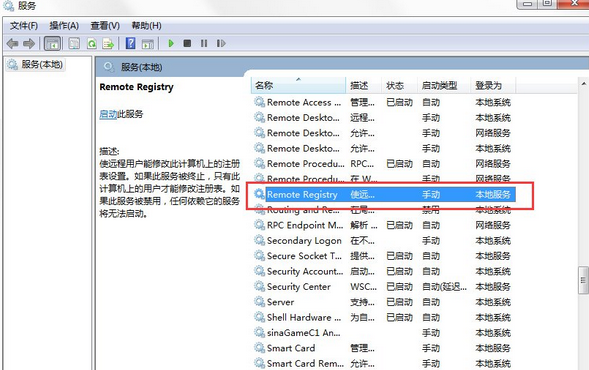Screen dimensions: 589x370
Task: Open the 查看(V) menu
Action: [x=105, y=26]
